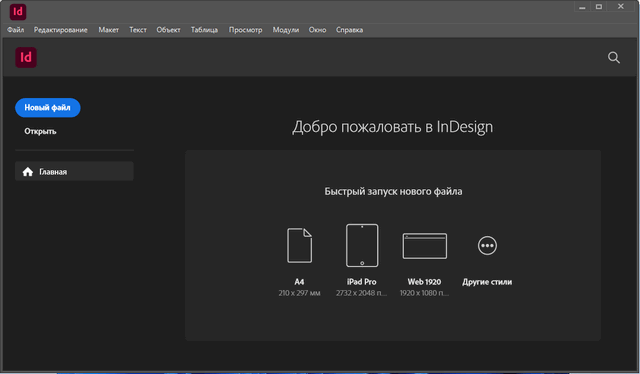
Task: Click the 210 x 297 мм size text
Action: coord(300,293)
